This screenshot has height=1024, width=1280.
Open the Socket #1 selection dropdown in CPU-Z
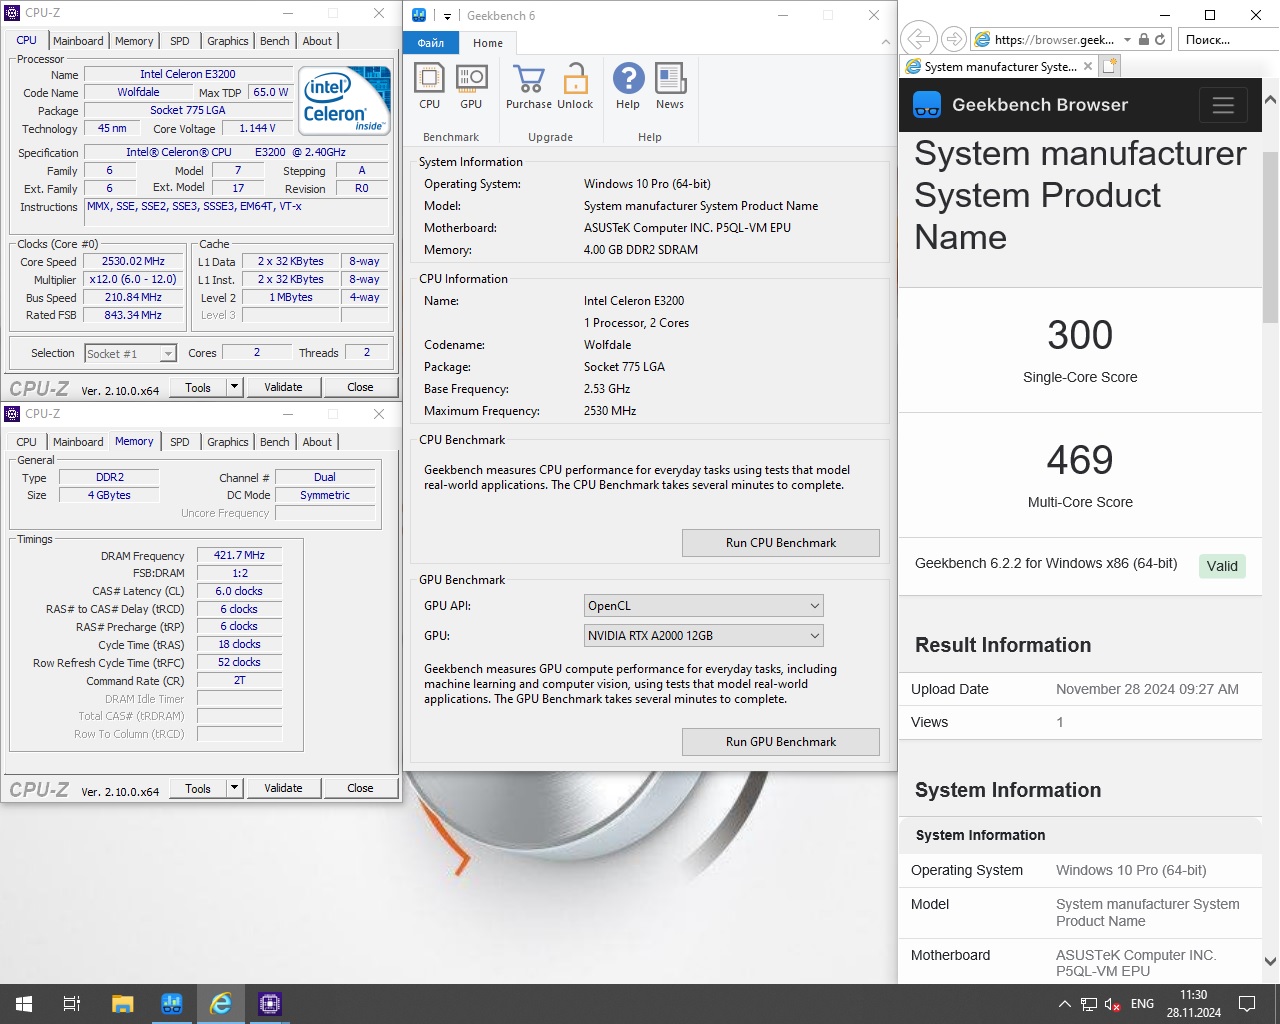[x=131, y=354]
